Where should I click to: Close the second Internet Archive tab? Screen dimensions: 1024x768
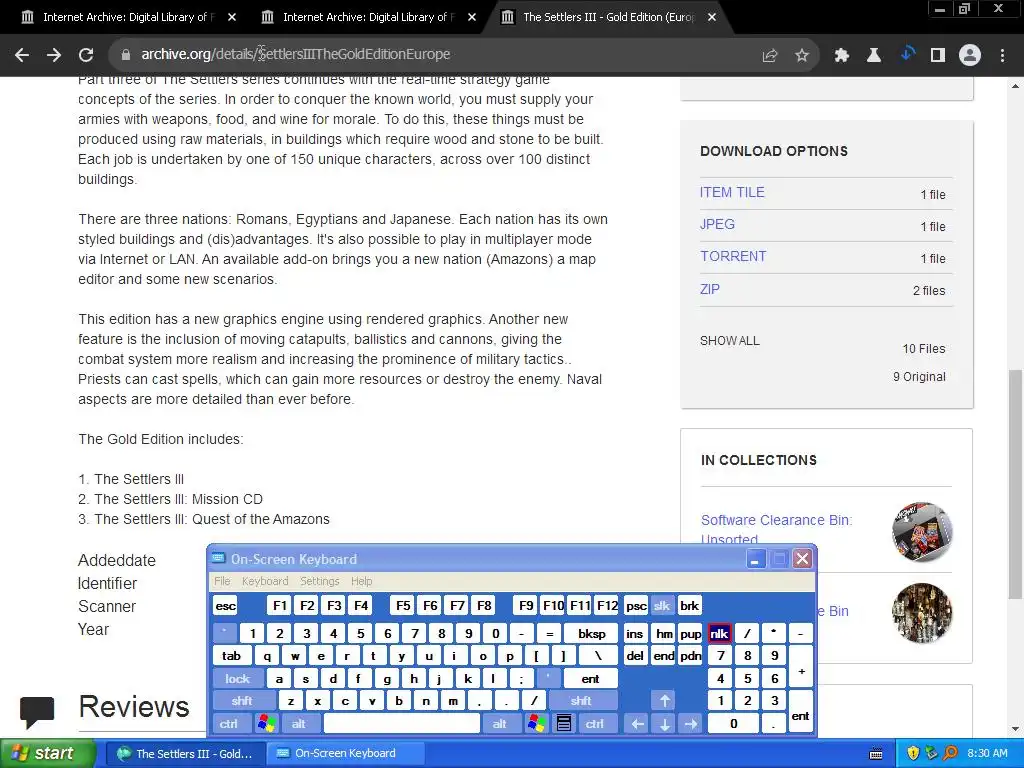[x=472, y=17]
